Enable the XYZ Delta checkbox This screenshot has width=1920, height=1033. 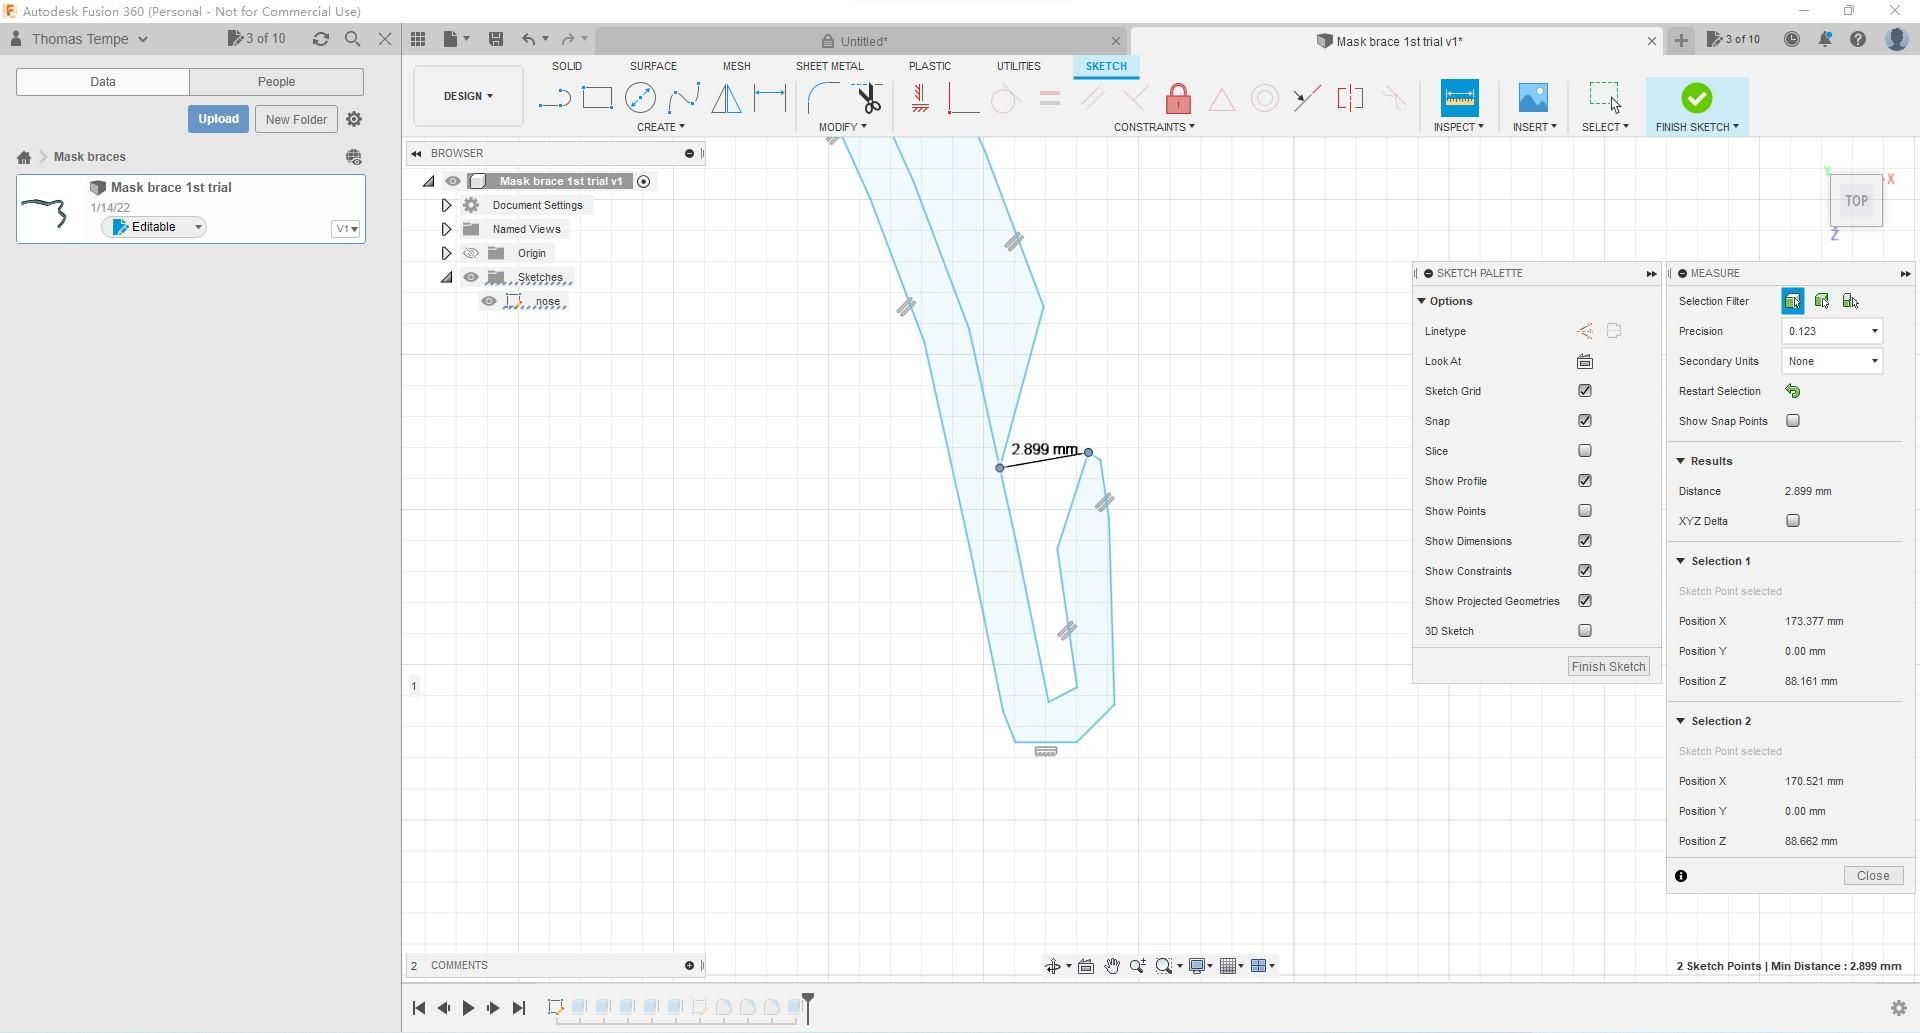point(1793,521)
